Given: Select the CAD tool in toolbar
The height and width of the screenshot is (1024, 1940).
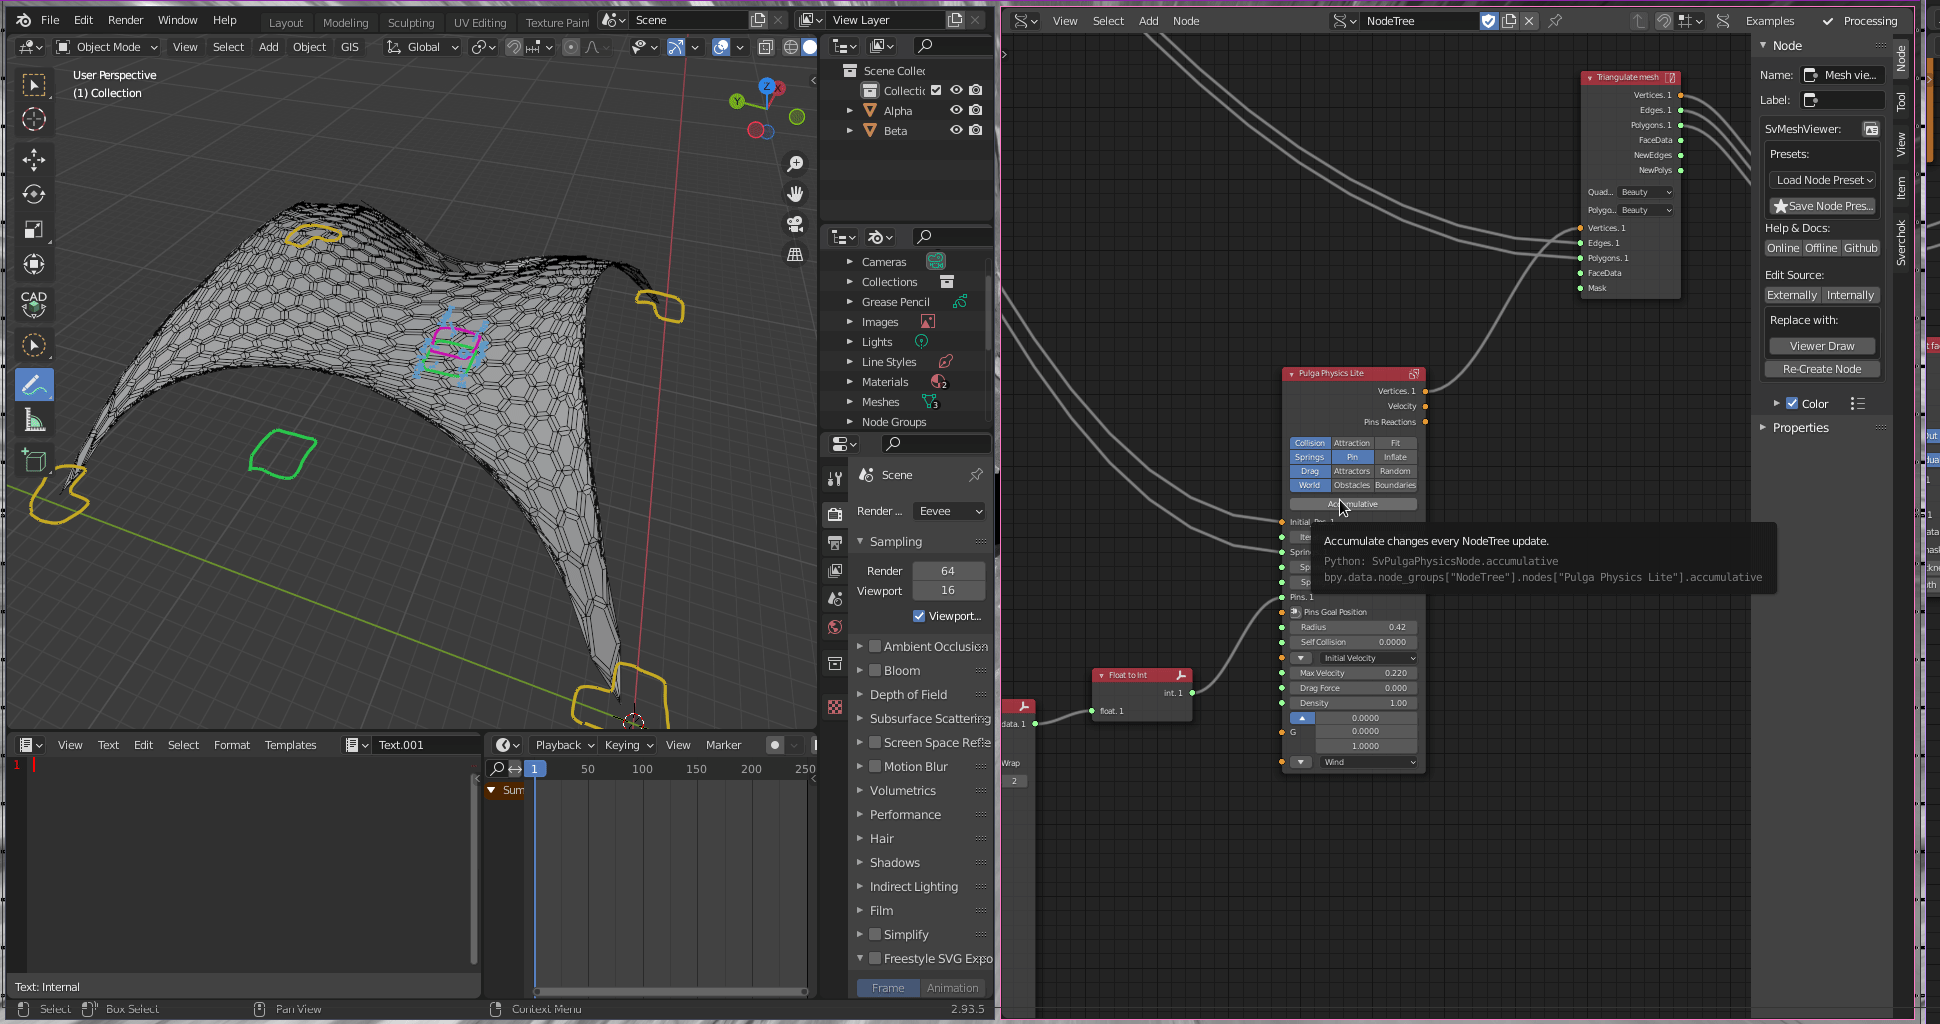Looking at the screenshot, I should coord(34,303).
